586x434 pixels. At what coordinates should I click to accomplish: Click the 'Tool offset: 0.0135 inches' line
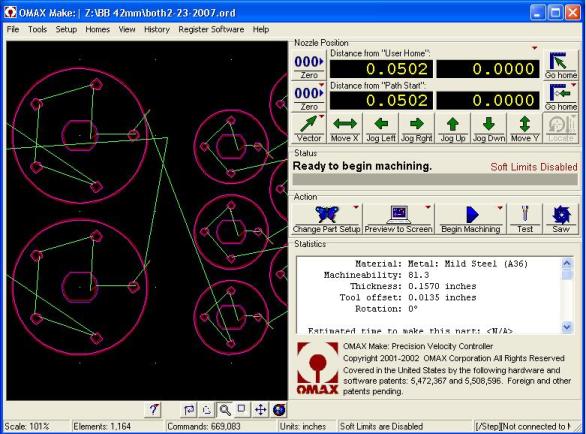pyautogui.click(x=408, y=298)
